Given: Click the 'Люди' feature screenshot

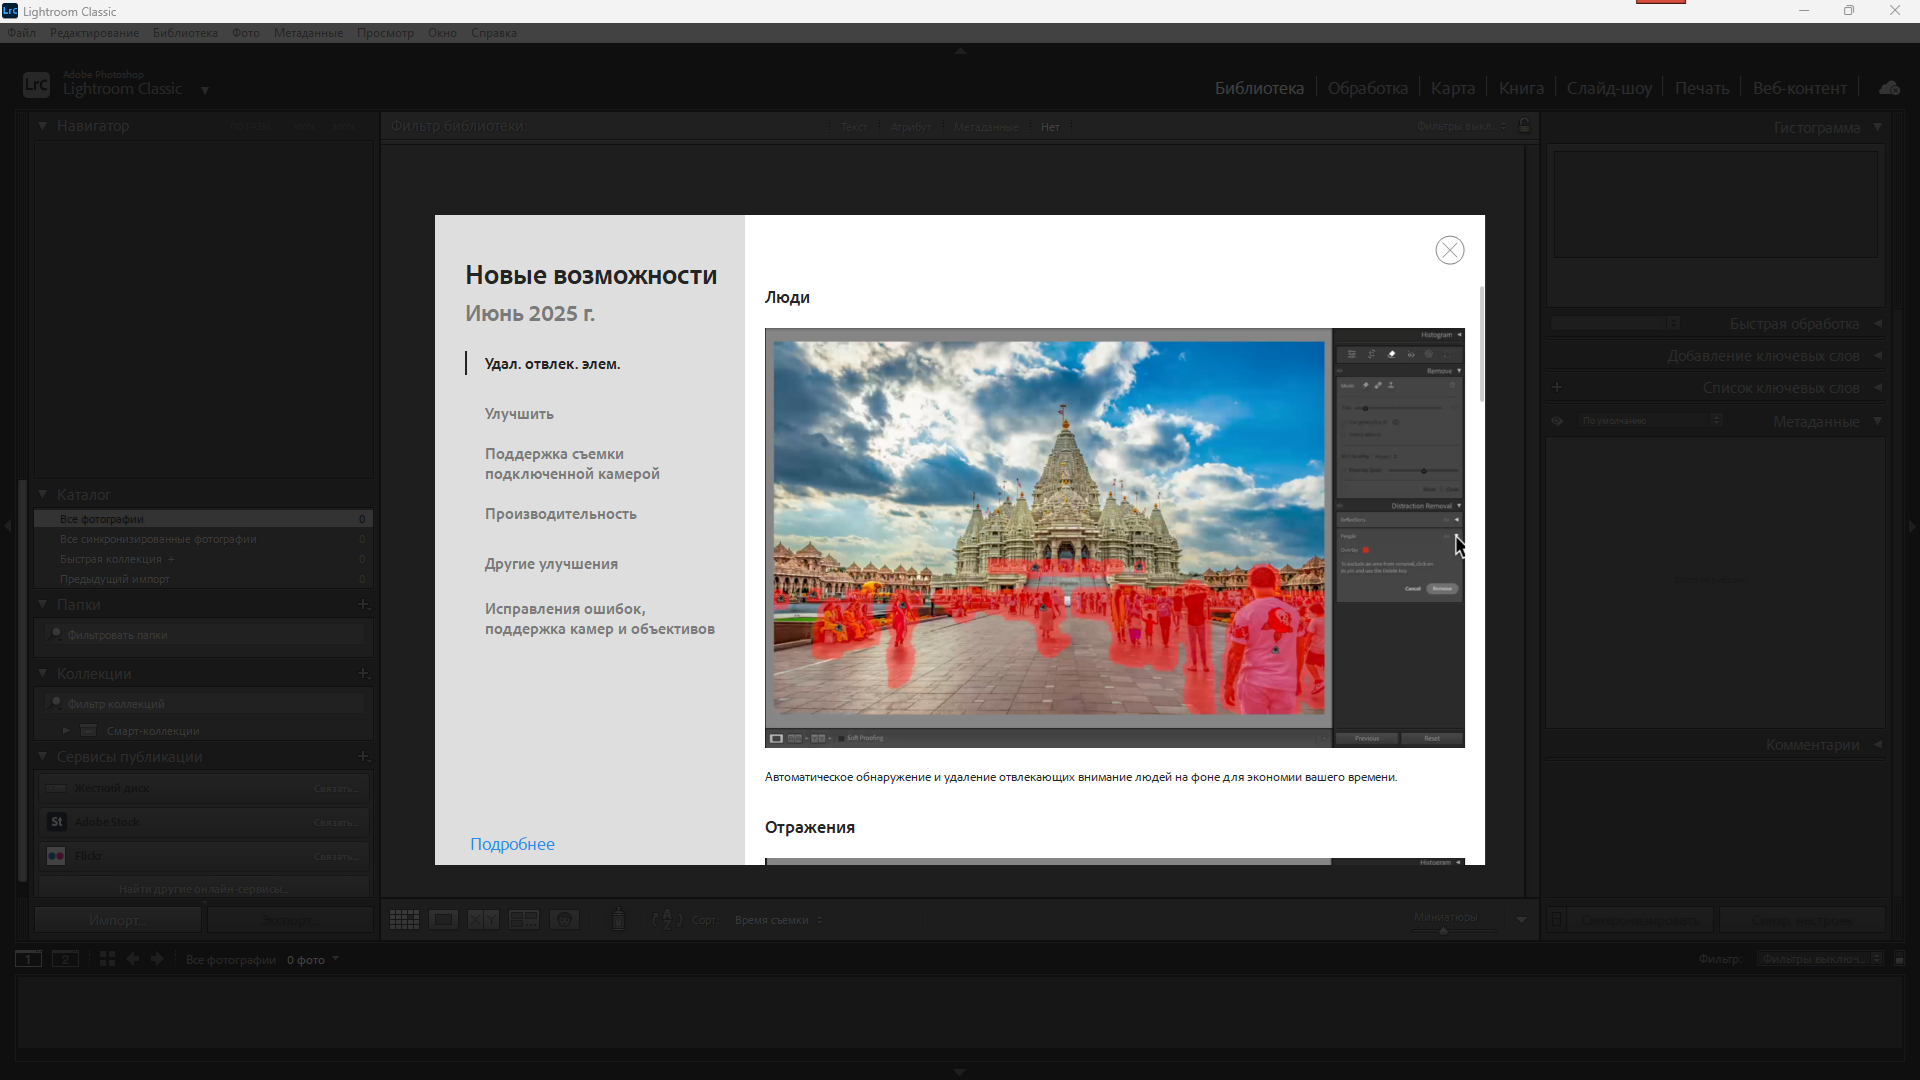Looking at the screenshot, I should coord(1114,538).
